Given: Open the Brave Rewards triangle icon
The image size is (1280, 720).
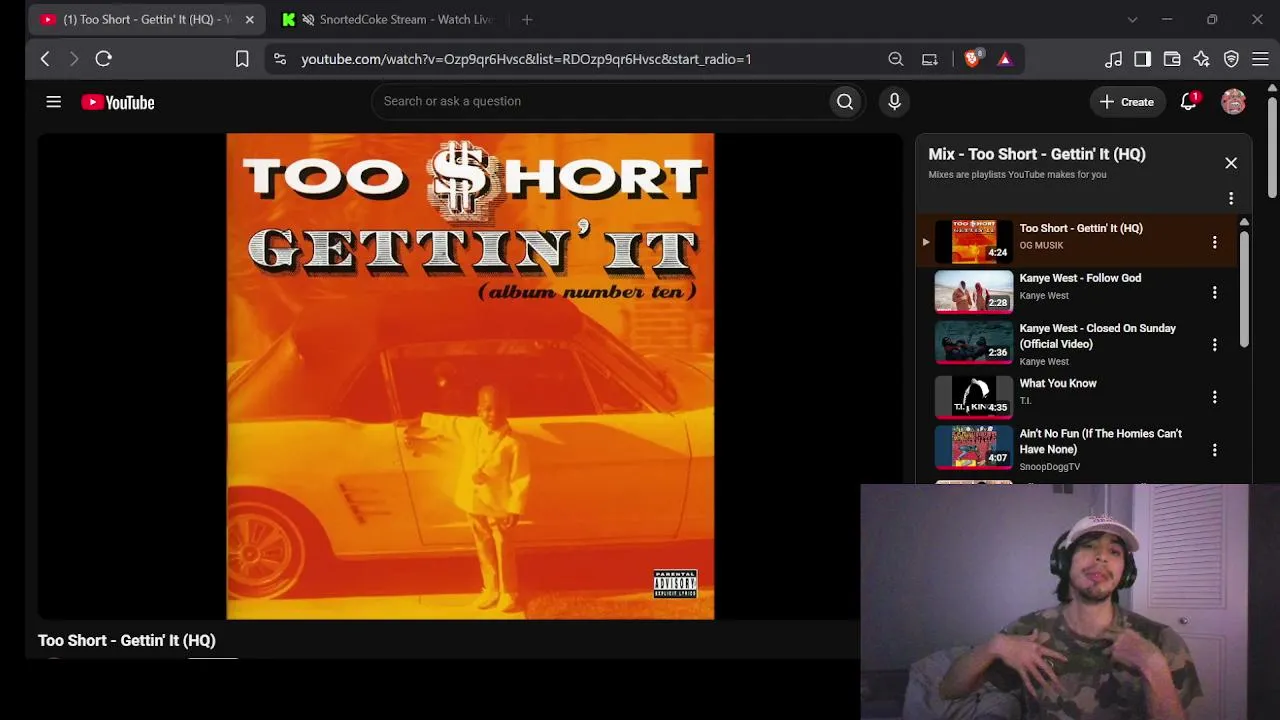Looking at the screenshot, I should coord(1005,59).
